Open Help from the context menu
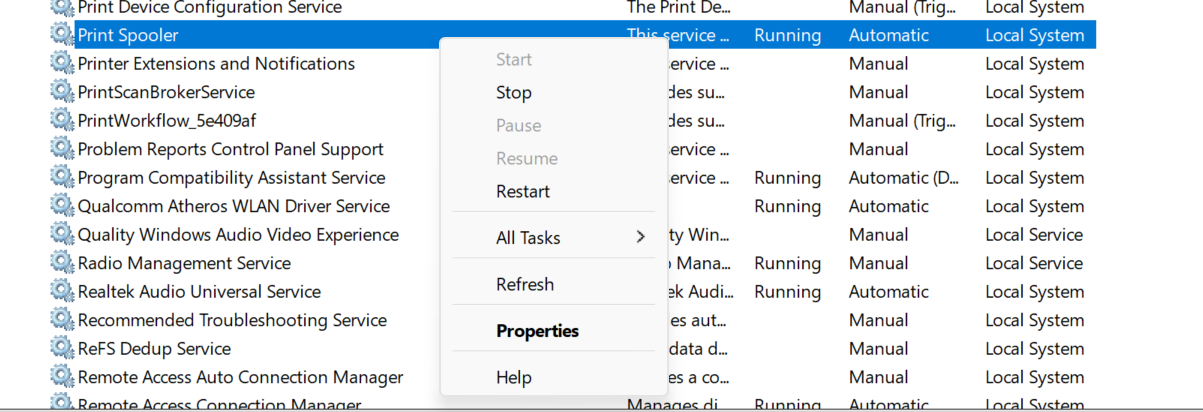Viewport: 1203px width, 412px height. coord(514,377)
